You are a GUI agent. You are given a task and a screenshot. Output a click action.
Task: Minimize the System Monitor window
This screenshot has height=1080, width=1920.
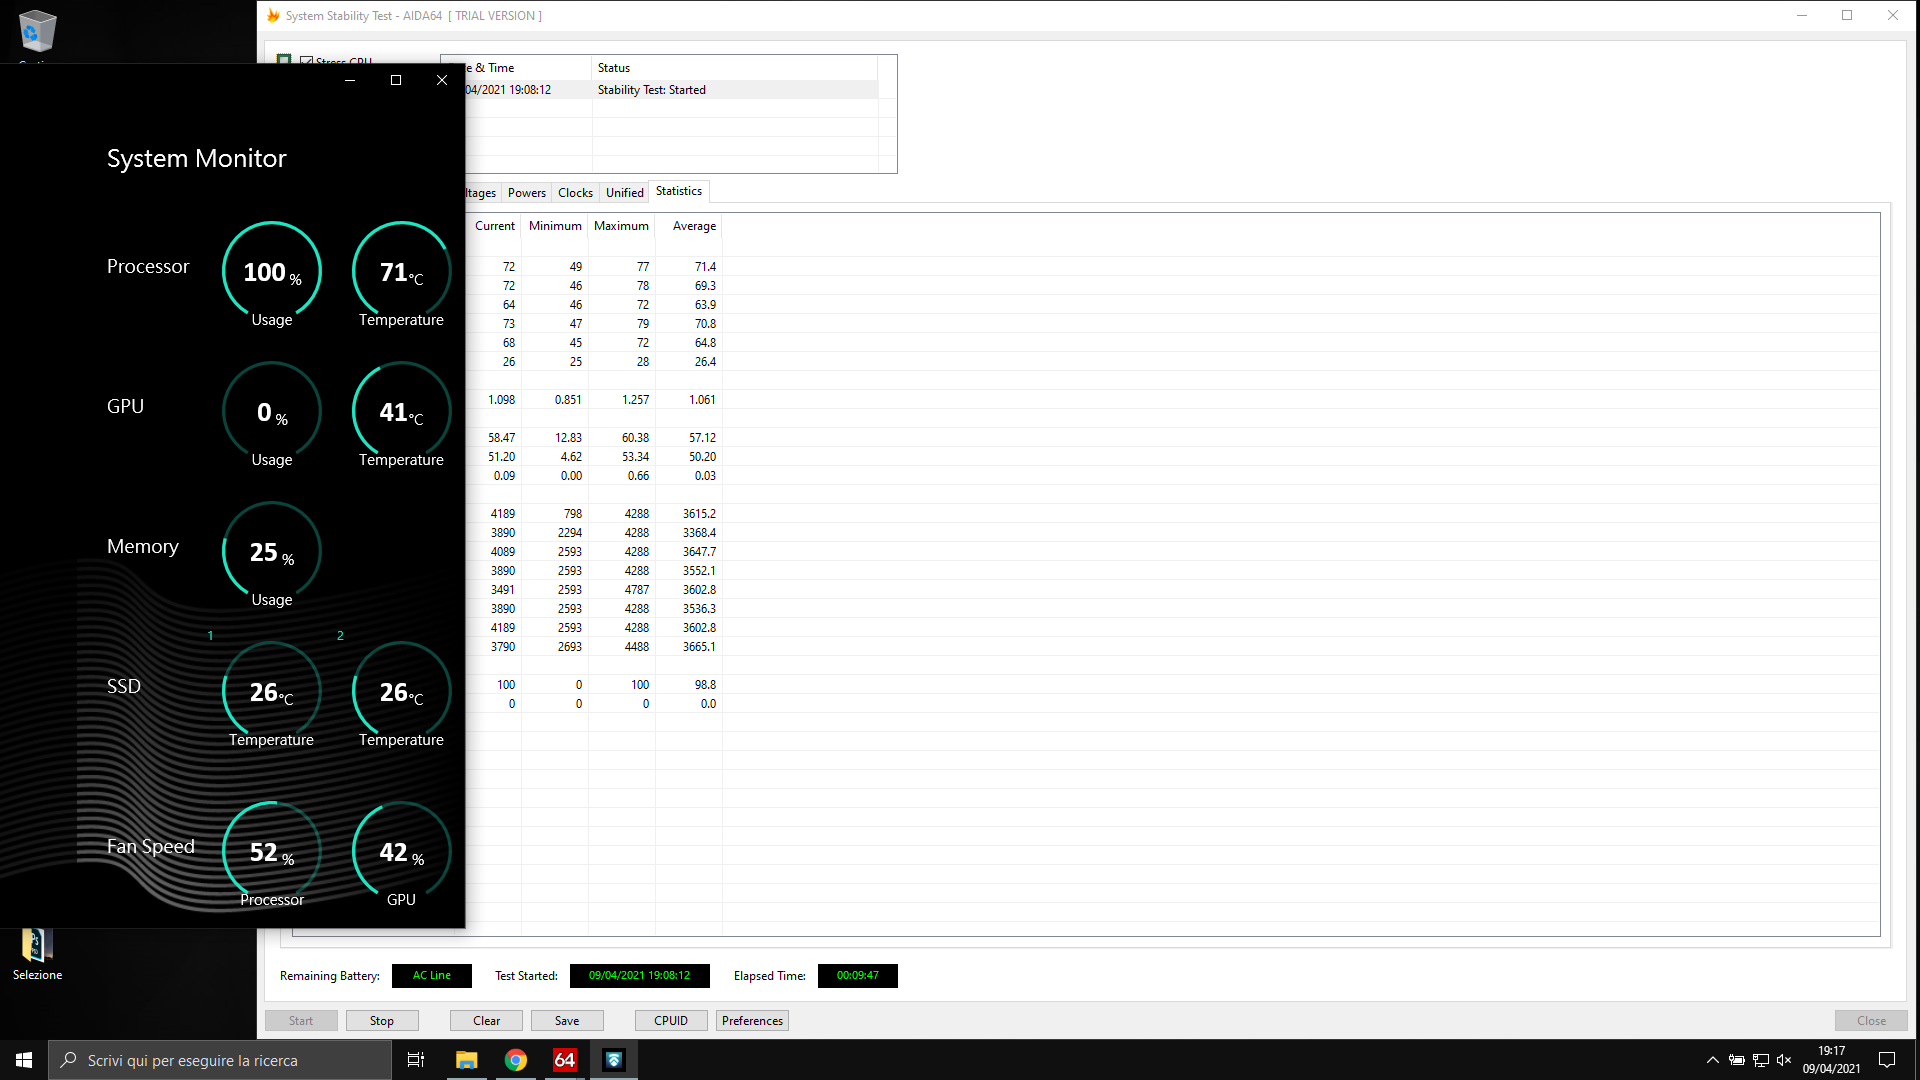(x=350, y=80)
